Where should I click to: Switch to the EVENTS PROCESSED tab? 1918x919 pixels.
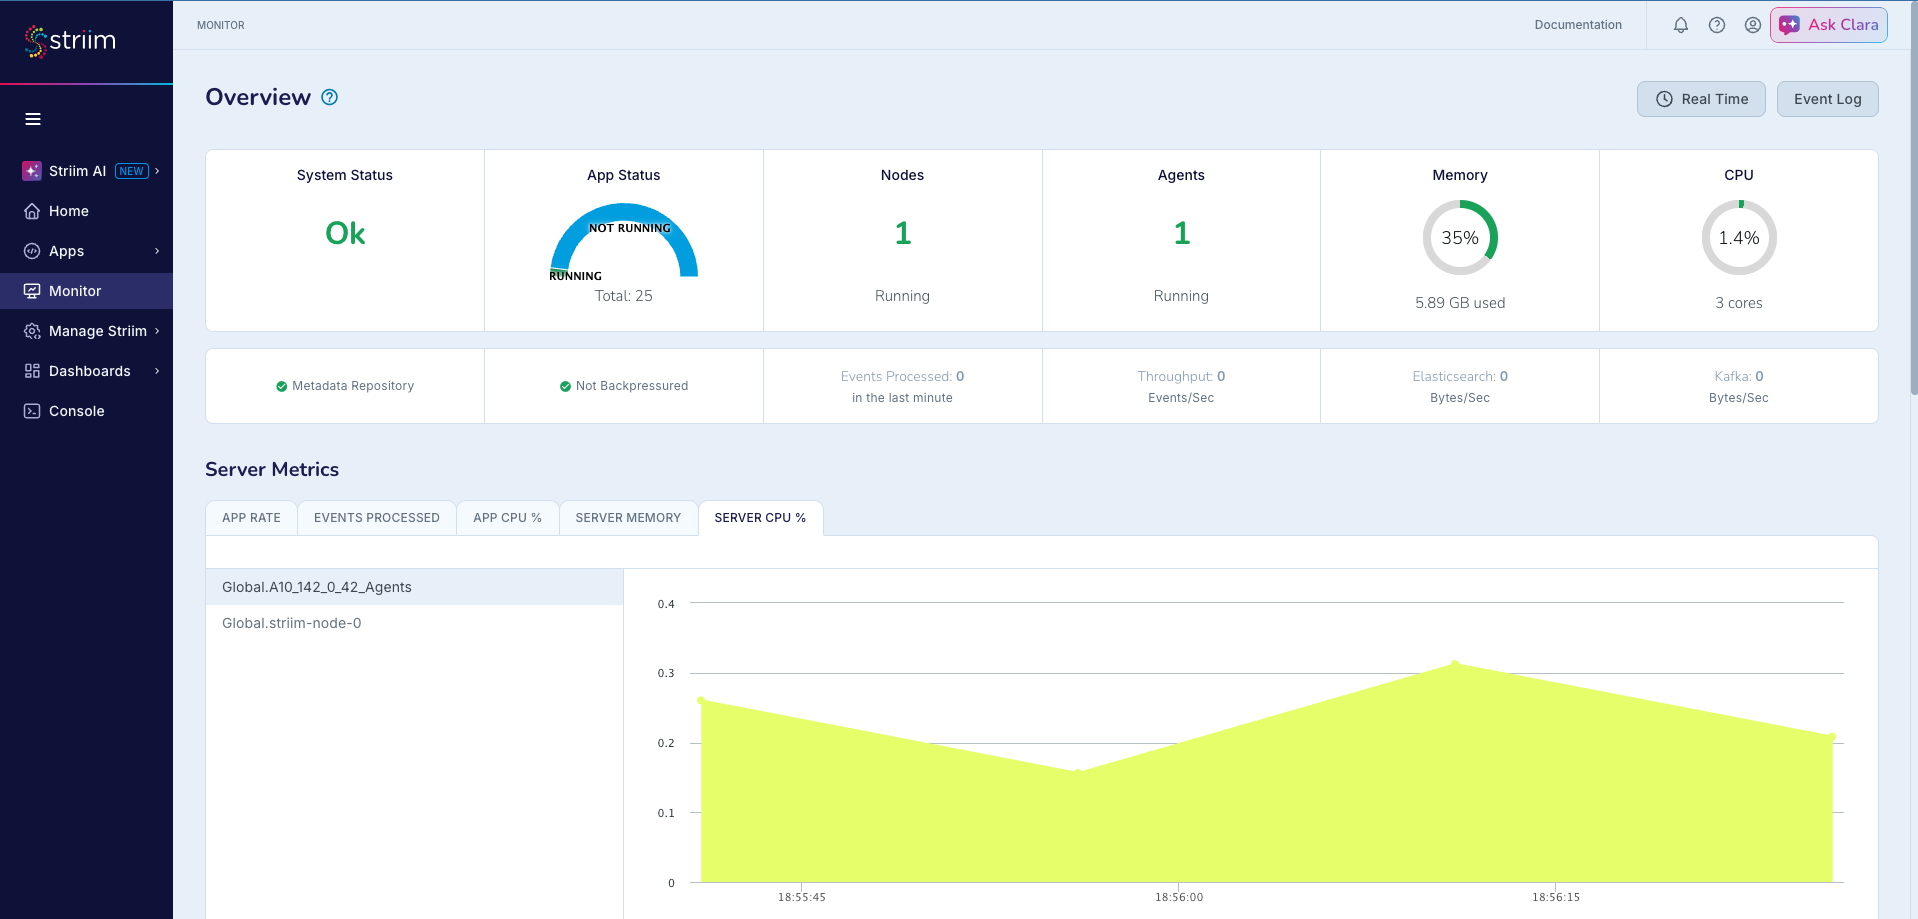click(x=377, y=518)
